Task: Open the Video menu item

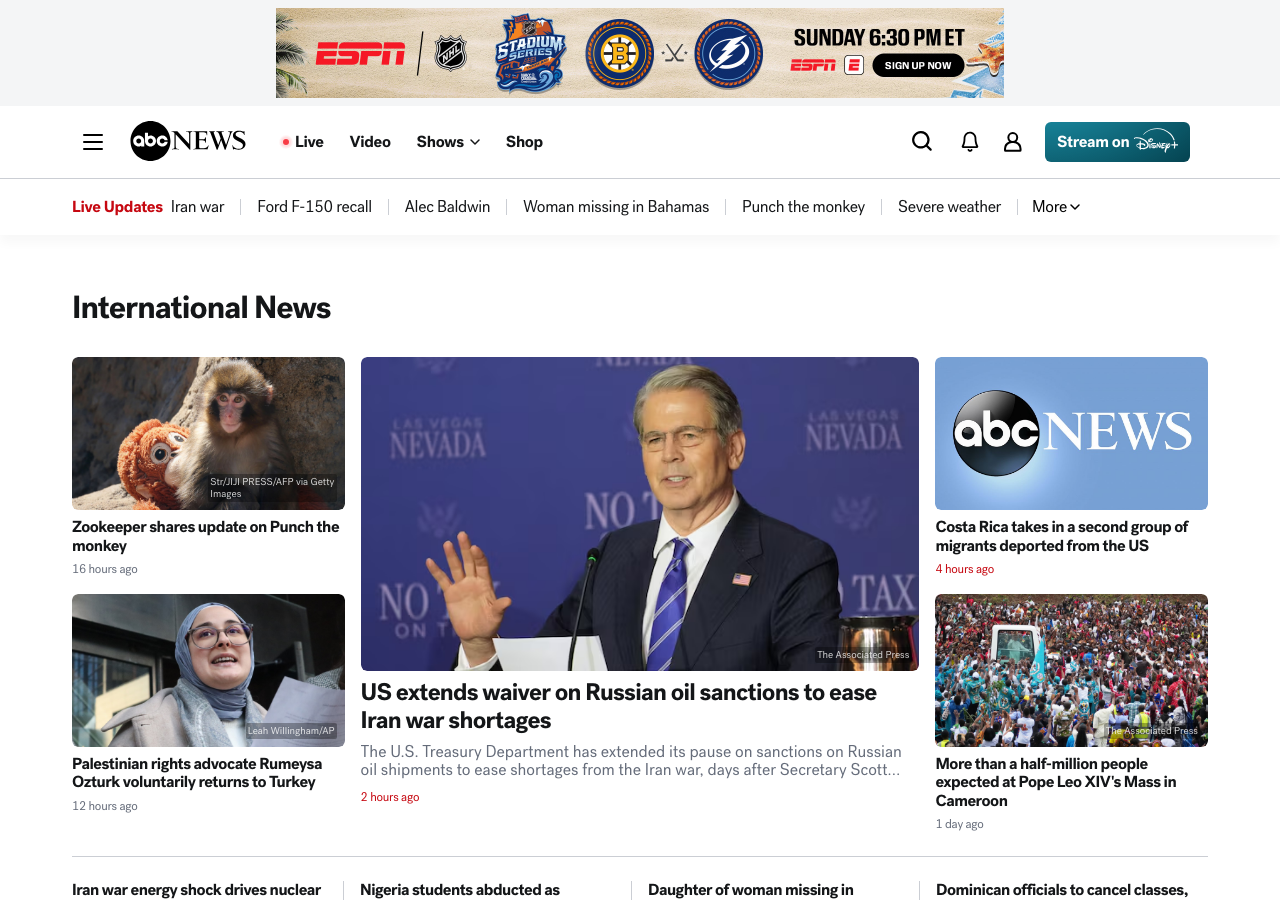Action: [370, 142]
